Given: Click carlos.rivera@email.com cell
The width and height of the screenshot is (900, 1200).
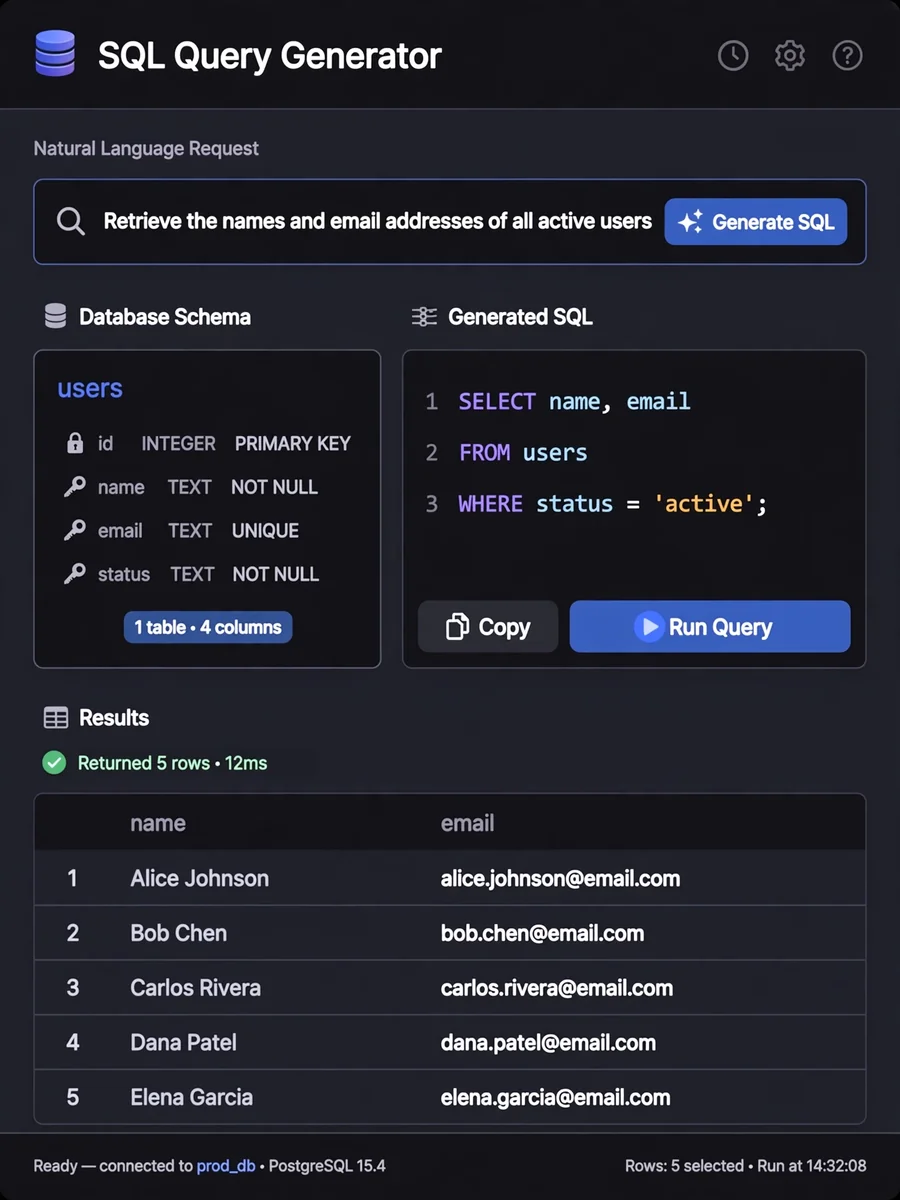Looking at the screenshot, I should tap(557, 988).
